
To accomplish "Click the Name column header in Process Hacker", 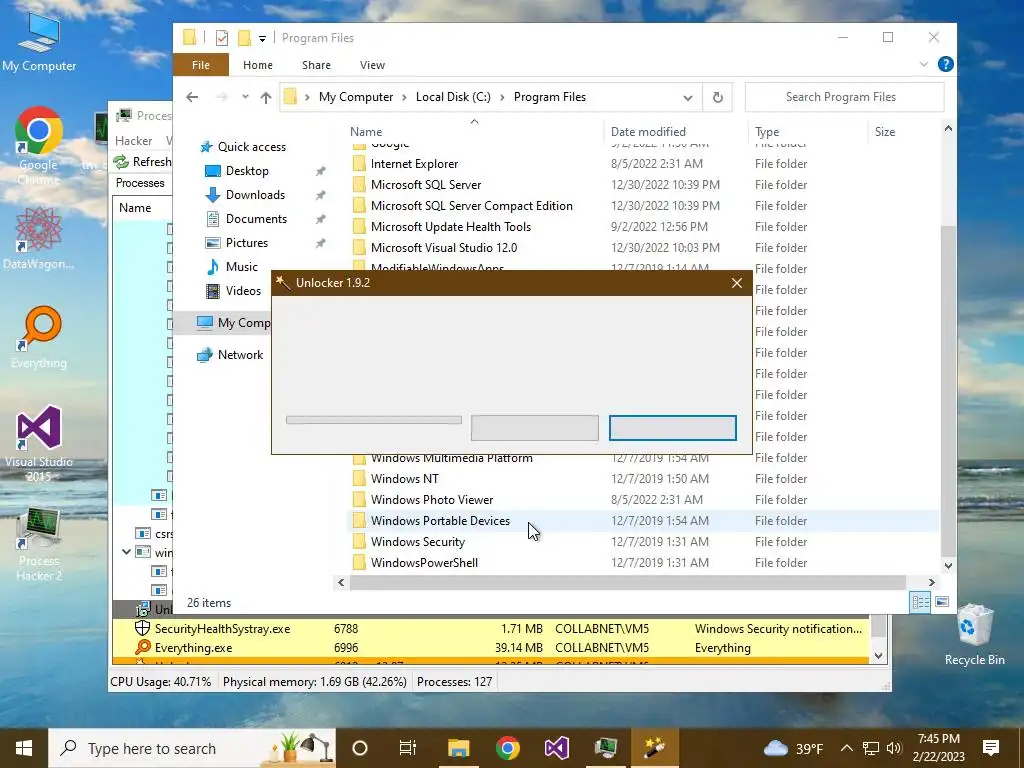I will tap(135, 208).
